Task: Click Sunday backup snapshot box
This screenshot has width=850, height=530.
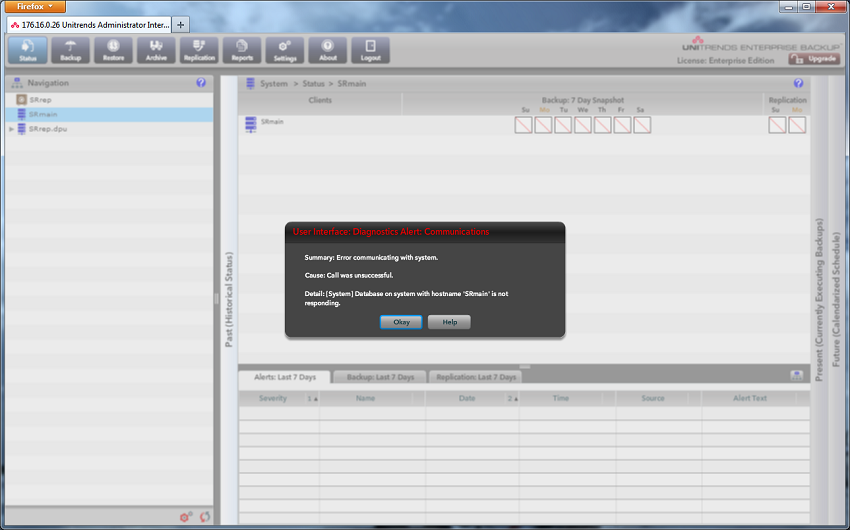Action: click(x=523, y=125)
